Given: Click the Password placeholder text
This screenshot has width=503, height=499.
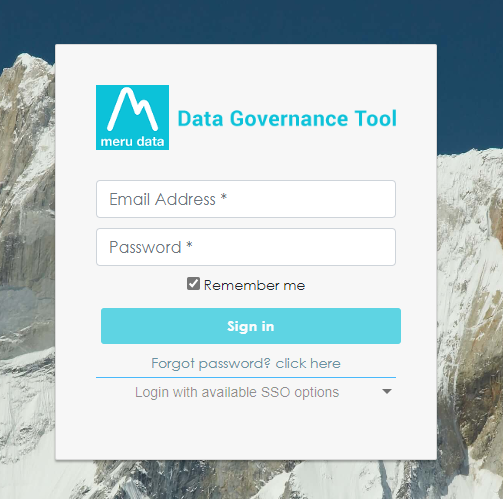Looking at the screenshot, I should pyautogui.click(x=145, y=247).
